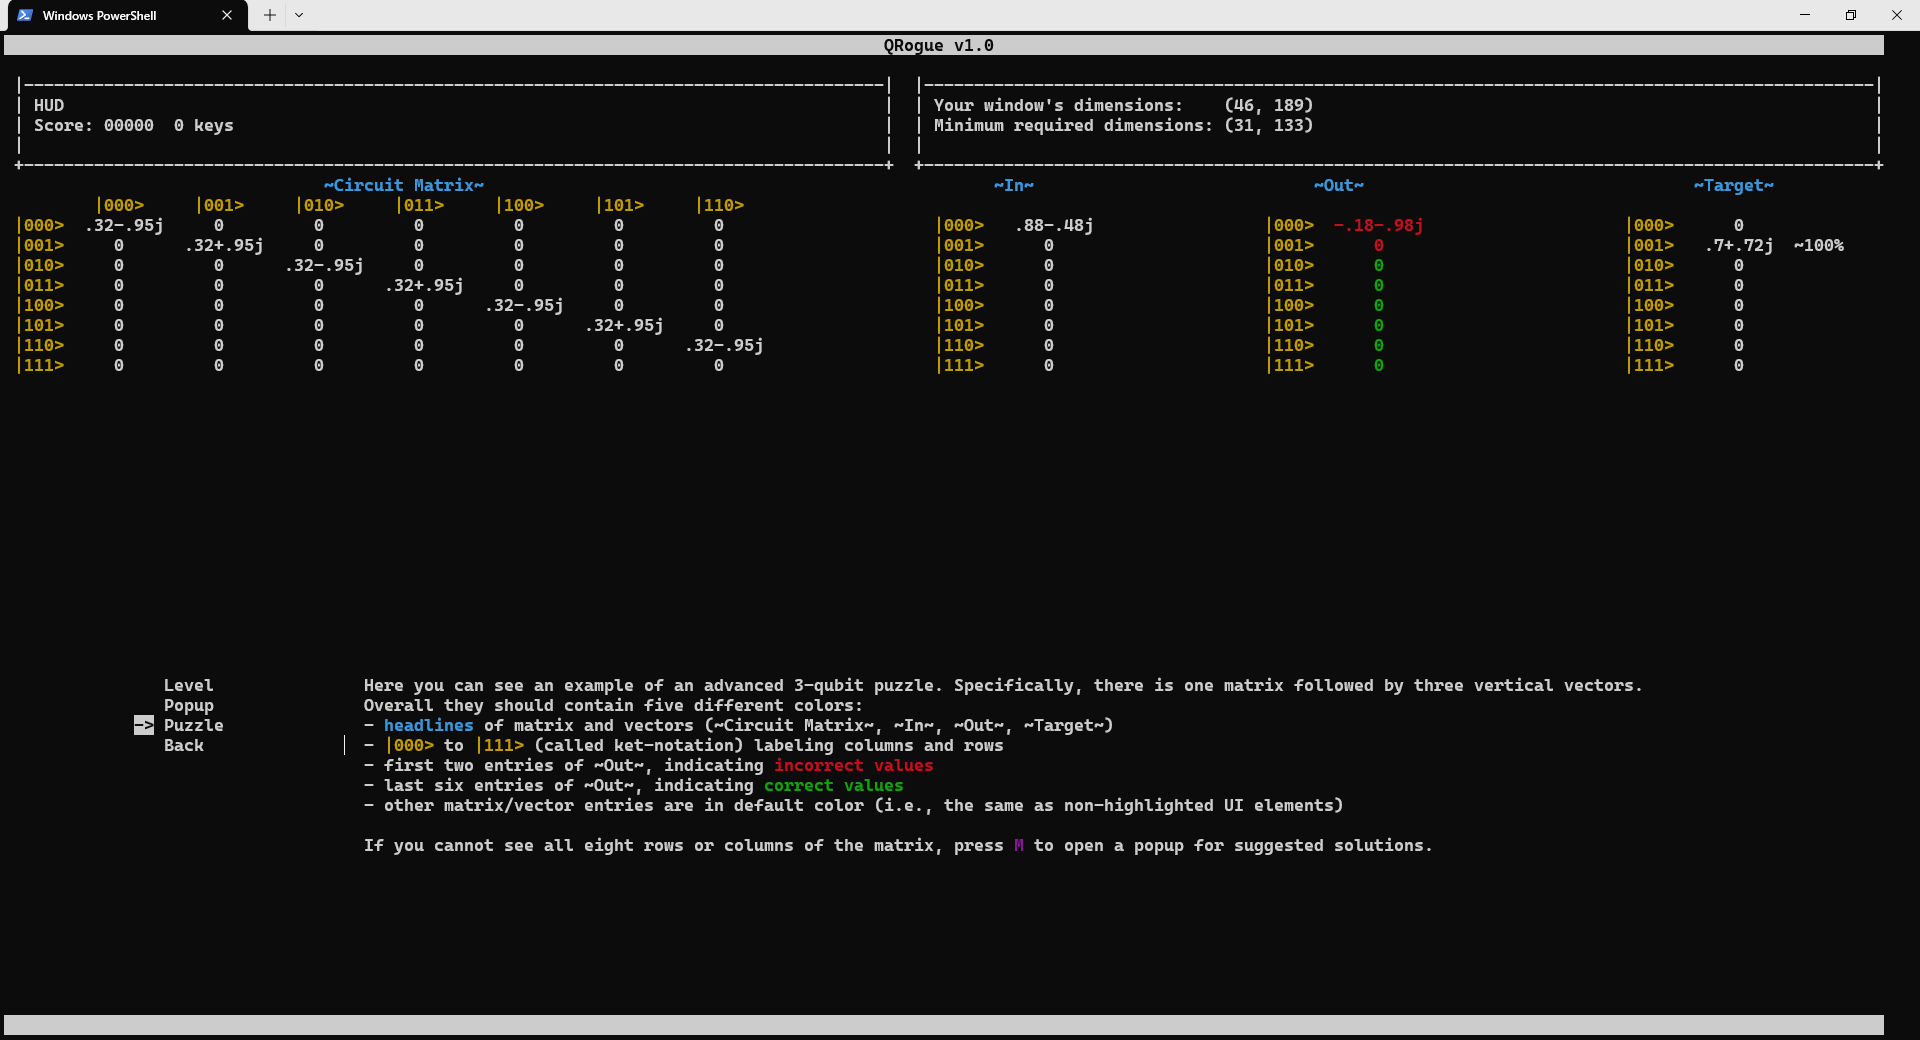Open the terminal tab dropdown chevron
Image resolution: width=1920 pixels, height=1040 pixels.
(x=299, y=15)
